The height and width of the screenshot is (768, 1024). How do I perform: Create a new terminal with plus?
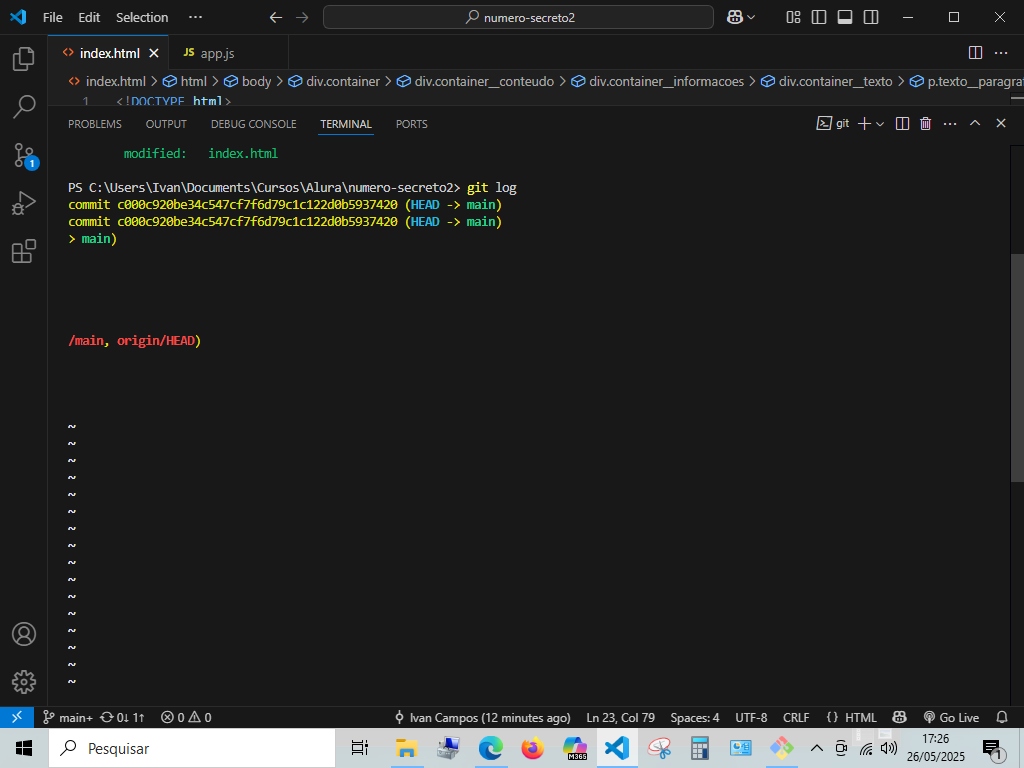pos(864,123)
